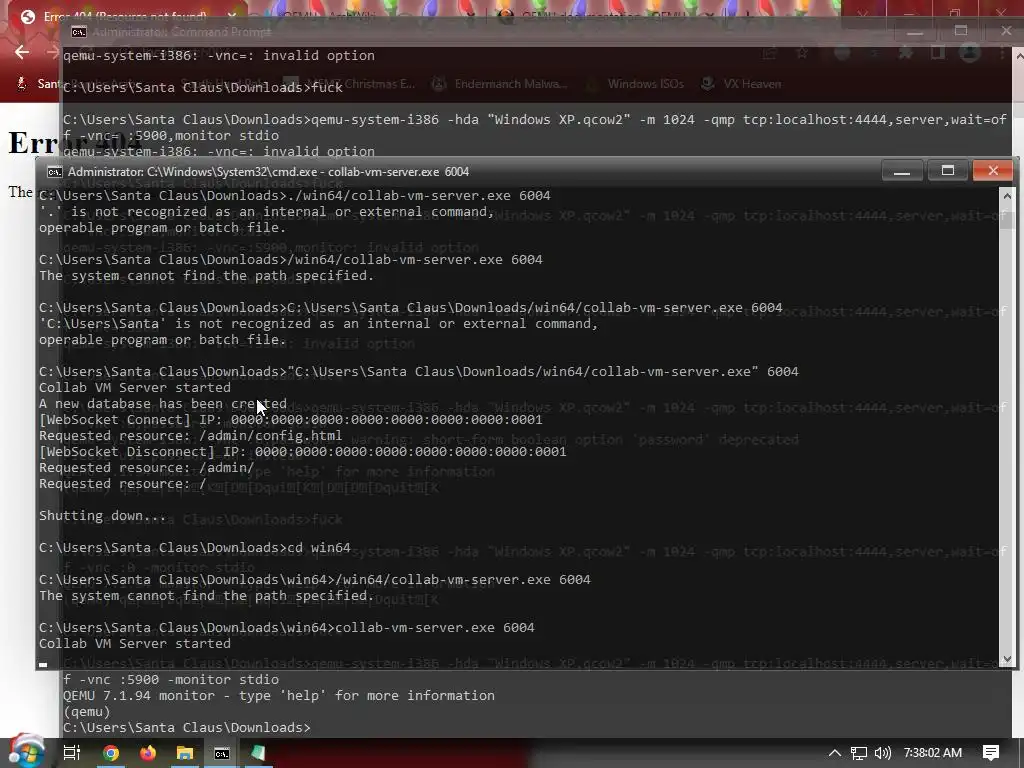Click the 'Shutting down...' output line
Screen dimensions: 1024x768
[103, 516]
